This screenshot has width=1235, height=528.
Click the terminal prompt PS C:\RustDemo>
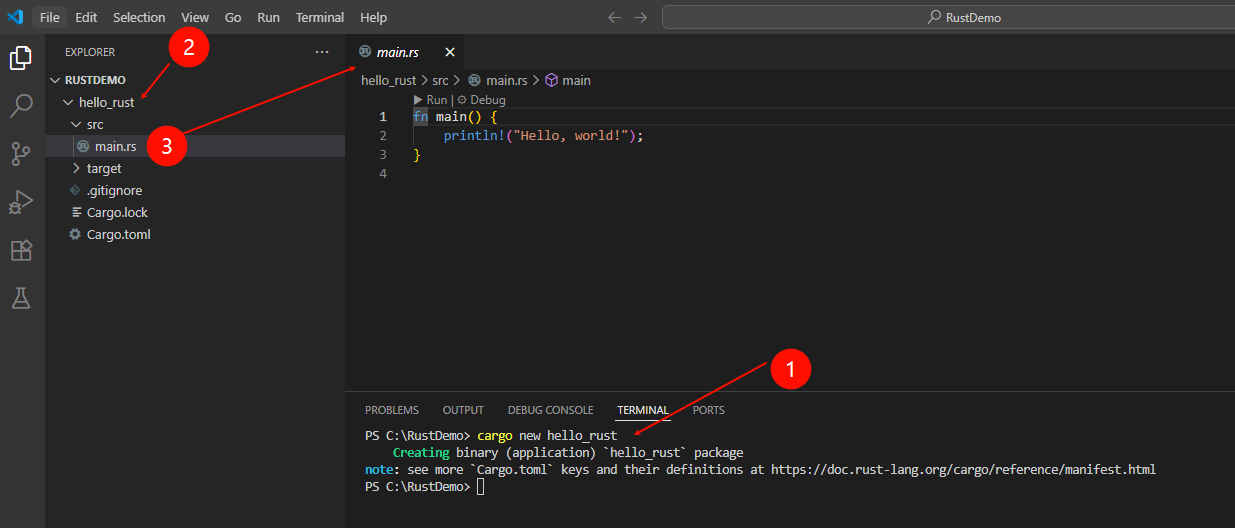coord(417,486)
